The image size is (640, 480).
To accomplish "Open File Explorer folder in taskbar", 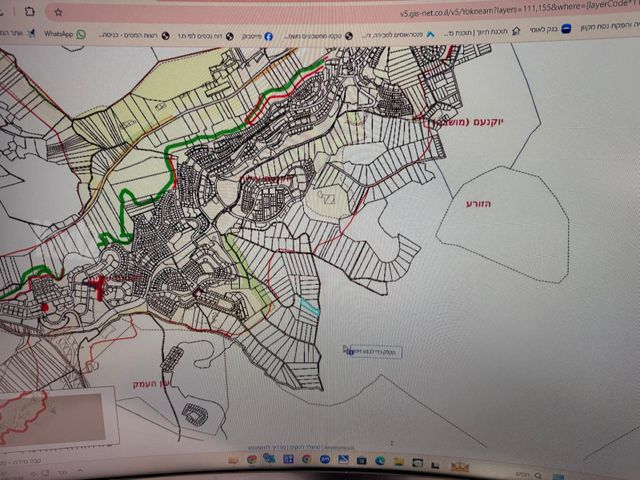I will pos(398,461).
